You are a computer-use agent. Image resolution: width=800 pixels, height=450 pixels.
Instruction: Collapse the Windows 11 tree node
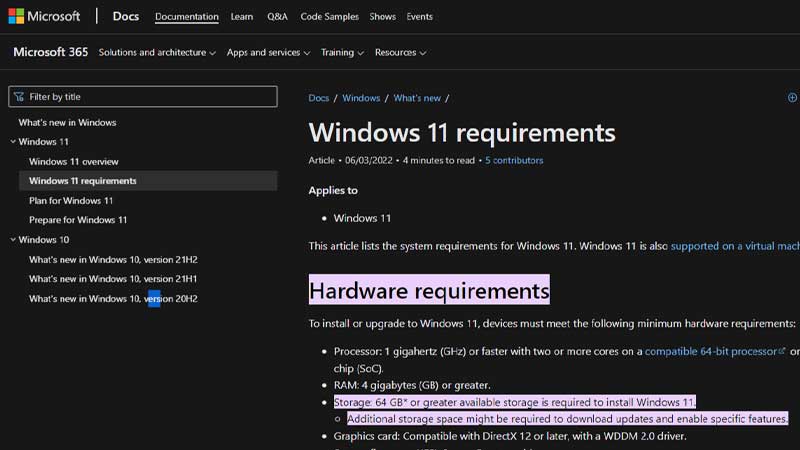tap(13, 141)
